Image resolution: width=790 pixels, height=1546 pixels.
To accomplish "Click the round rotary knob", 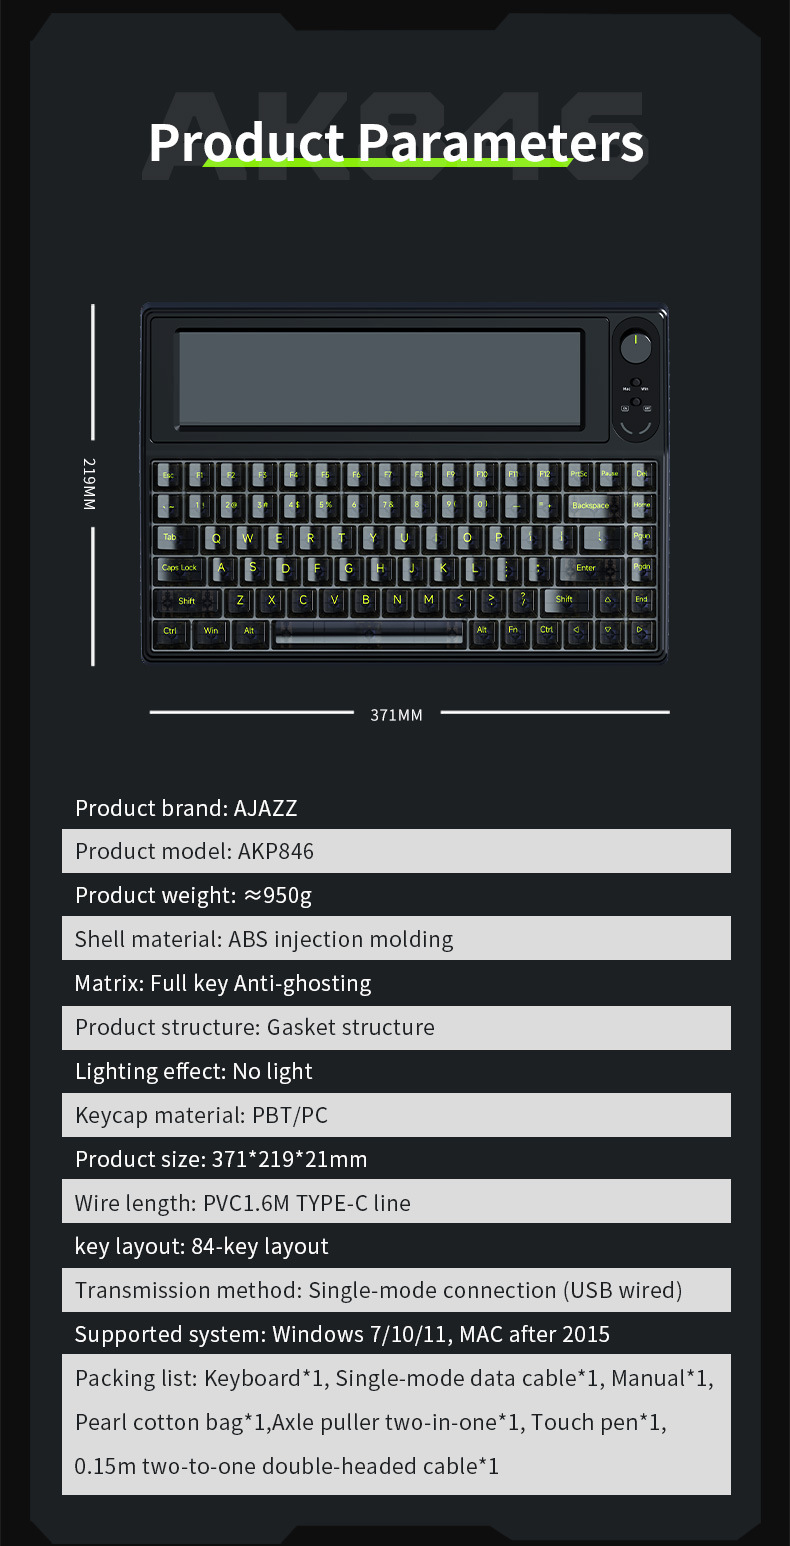I will 635,348.
